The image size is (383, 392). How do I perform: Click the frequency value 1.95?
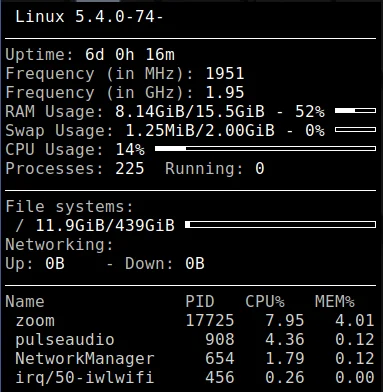click(225, 93)
